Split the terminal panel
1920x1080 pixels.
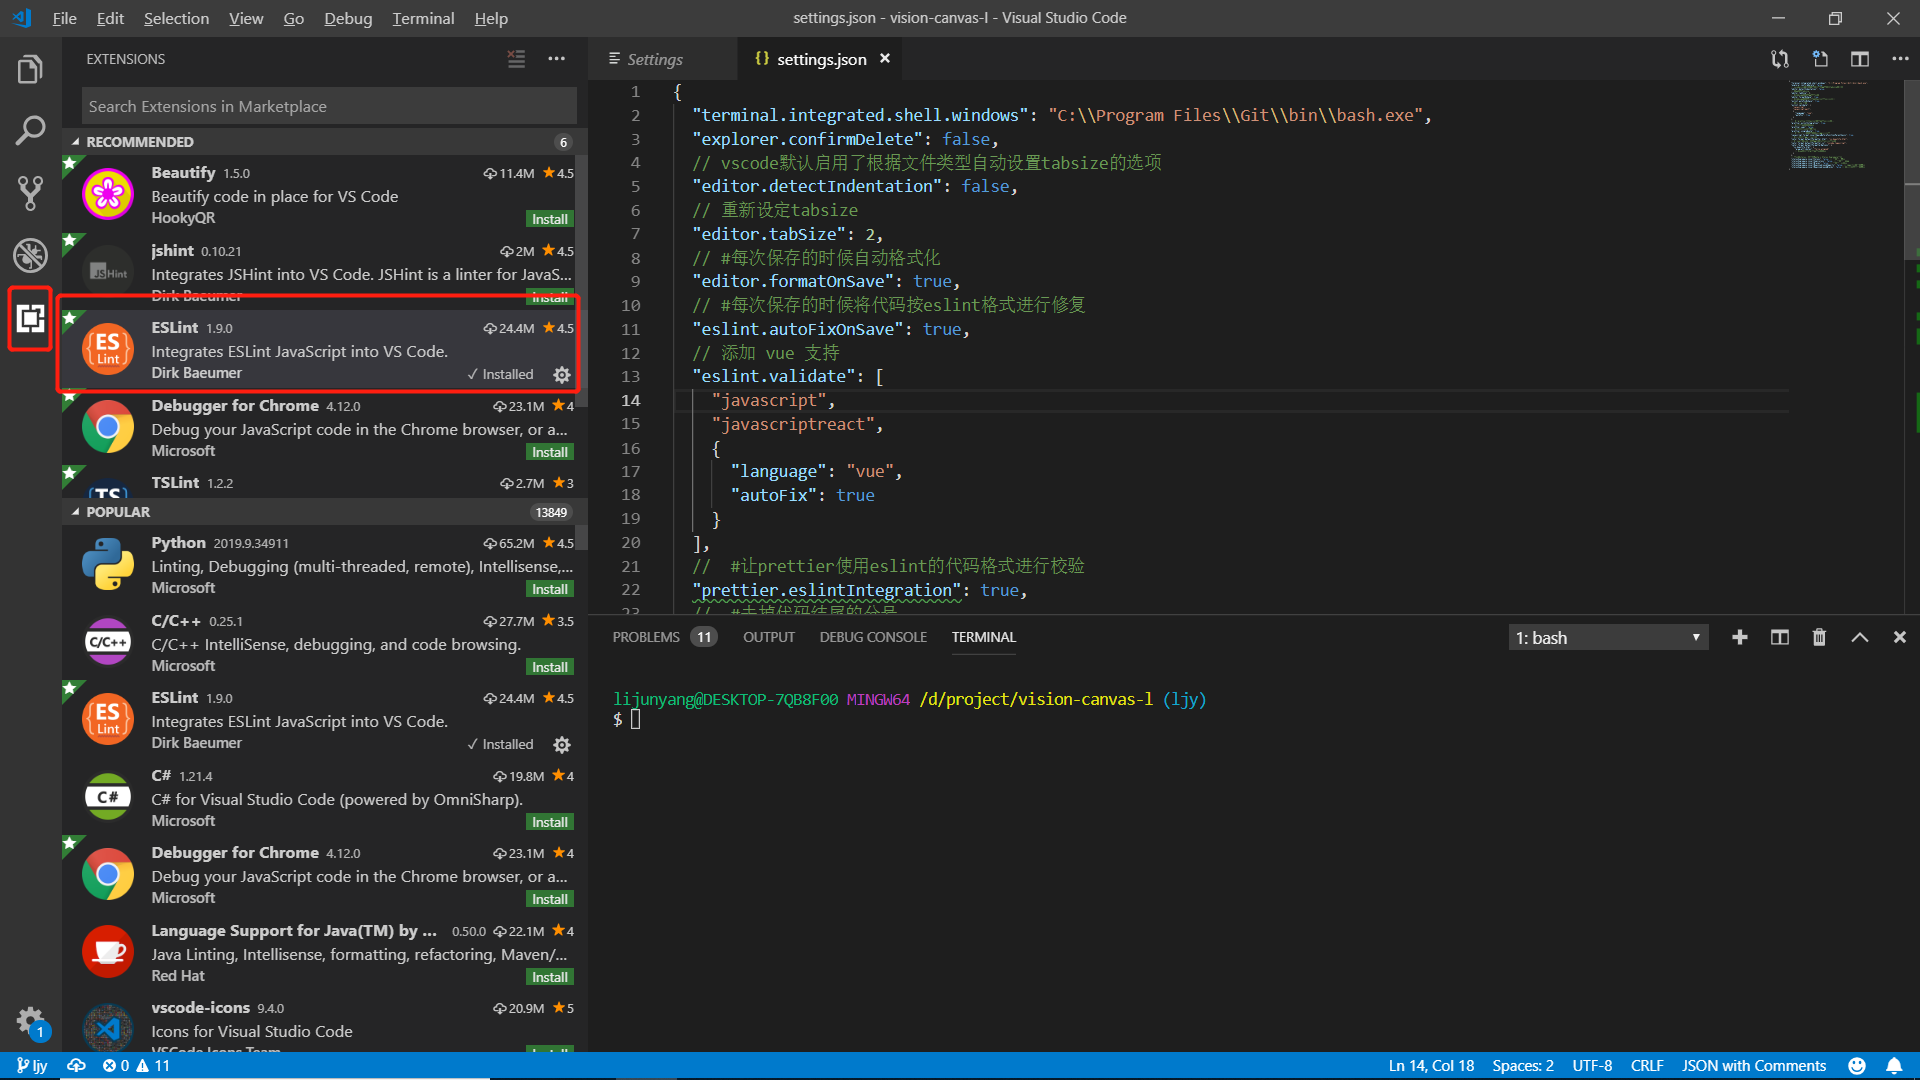coord(1780,638)
